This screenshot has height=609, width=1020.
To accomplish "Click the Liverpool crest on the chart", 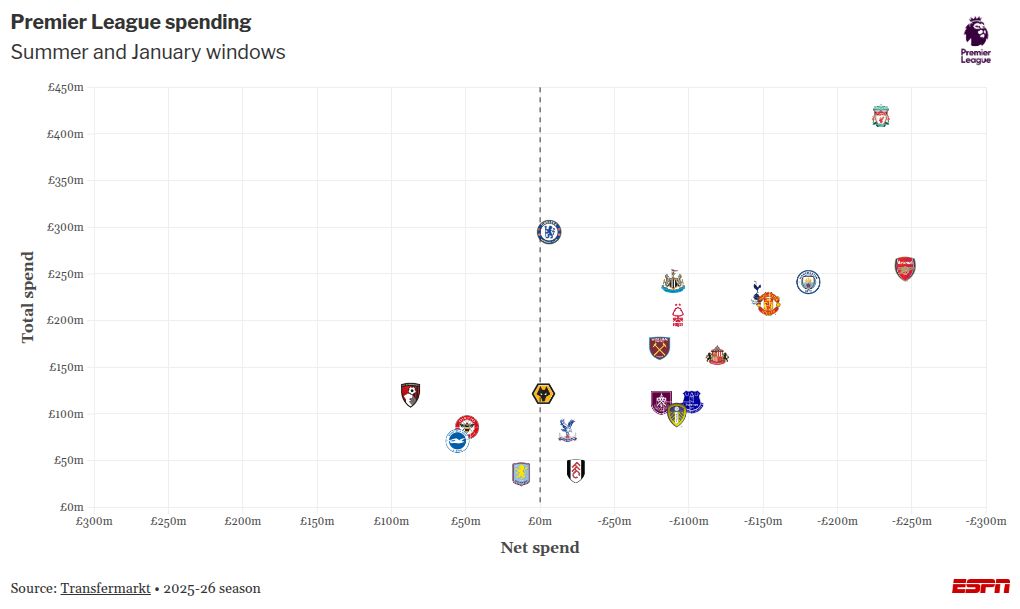I will click(880, 116).
